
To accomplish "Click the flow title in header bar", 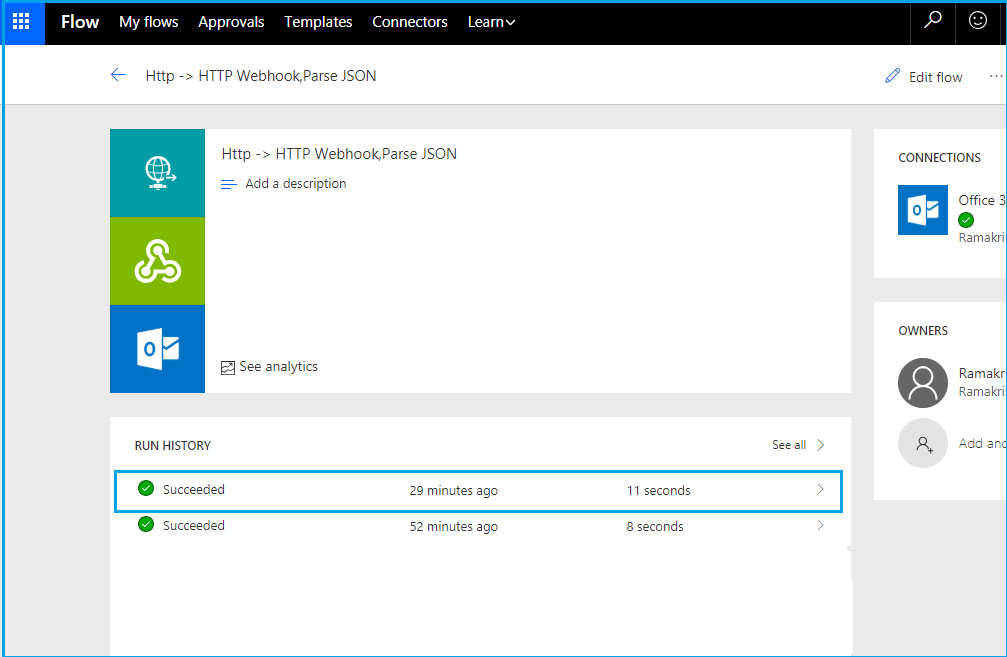I will [x=261, y=76].
